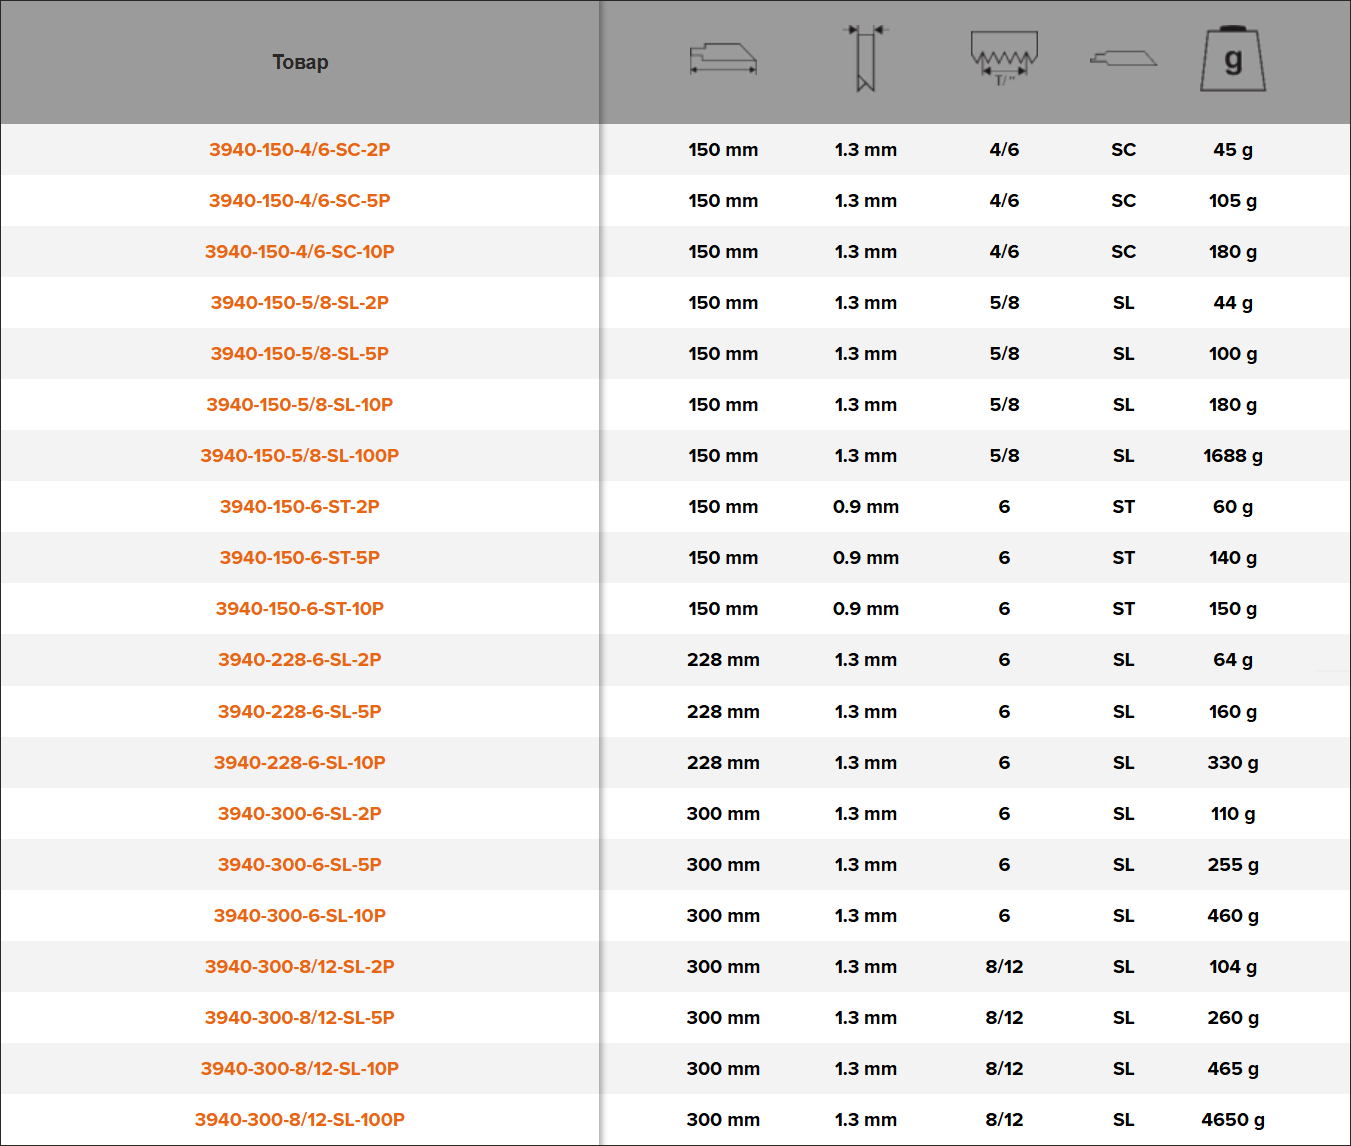Select the 1688 g weight cell
The image size is (1351, 1146).
pyautogui.click(x=1233, y=456)
